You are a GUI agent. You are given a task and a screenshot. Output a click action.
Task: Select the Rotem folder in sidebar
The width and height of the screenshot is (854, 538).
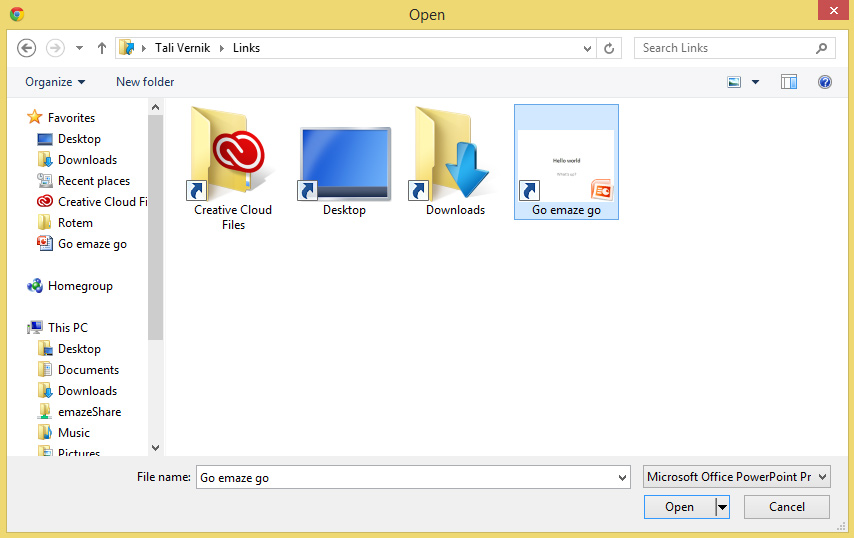click(x=75, y=223)
